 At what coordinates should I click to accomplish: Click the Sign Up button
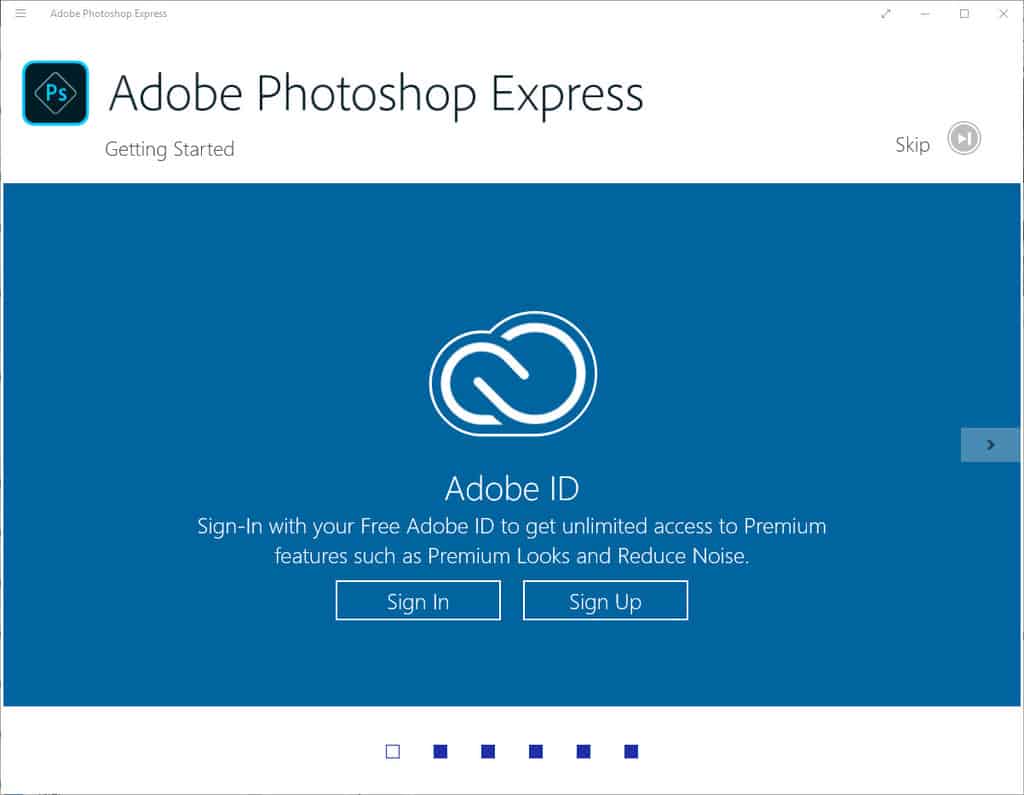point(605,600)
